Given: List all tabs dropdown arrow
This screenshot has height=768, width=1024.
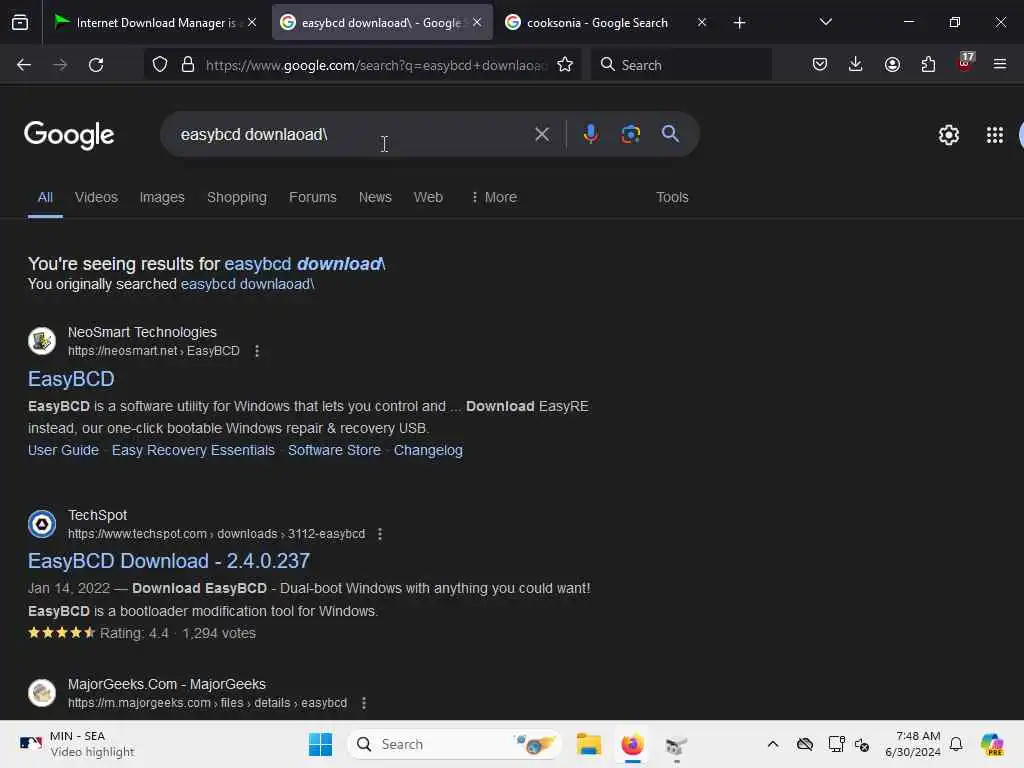Looking at the screenshot, I should click(x=825, y=22).
